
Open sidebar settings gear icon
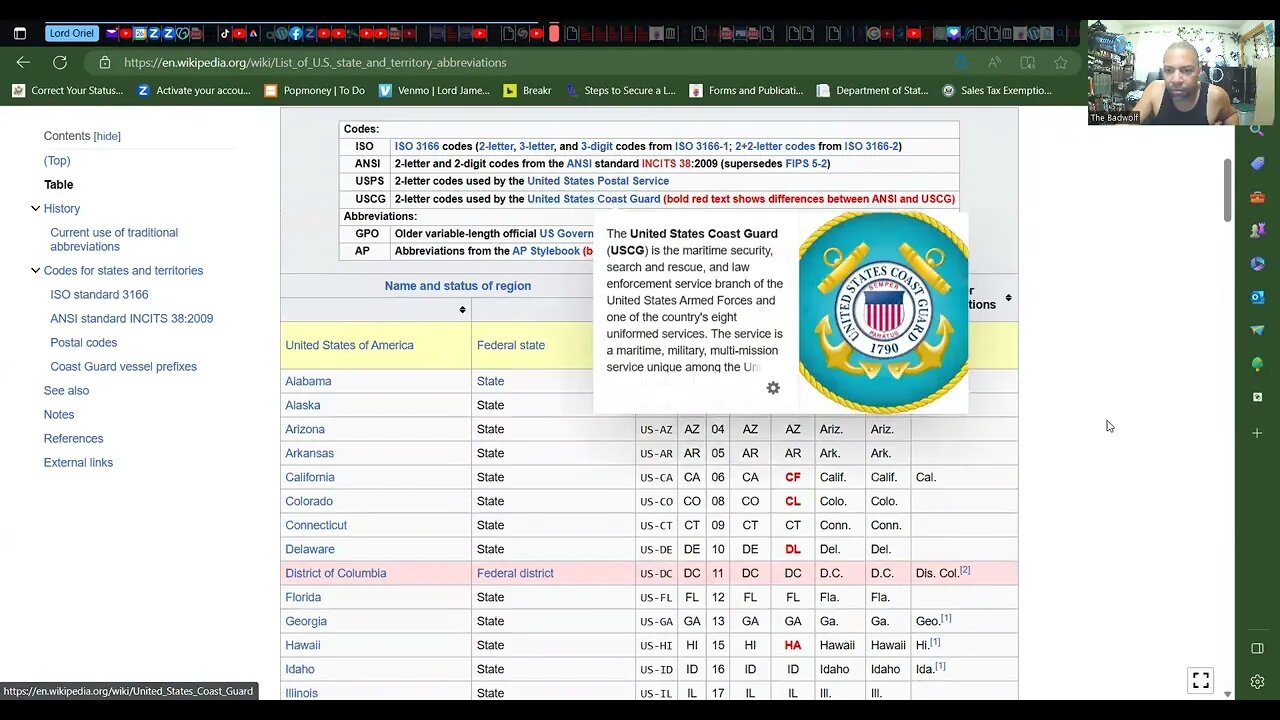click(1257, 682)
